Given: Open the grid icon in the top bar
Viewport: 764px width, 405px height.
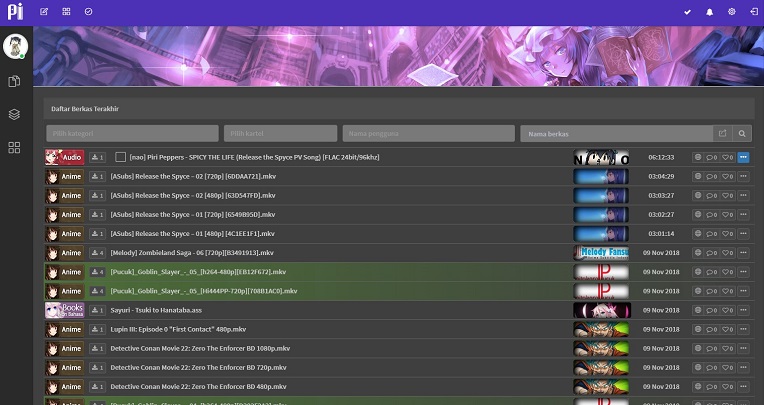Looking at the screenshot, I should [66, 11].
